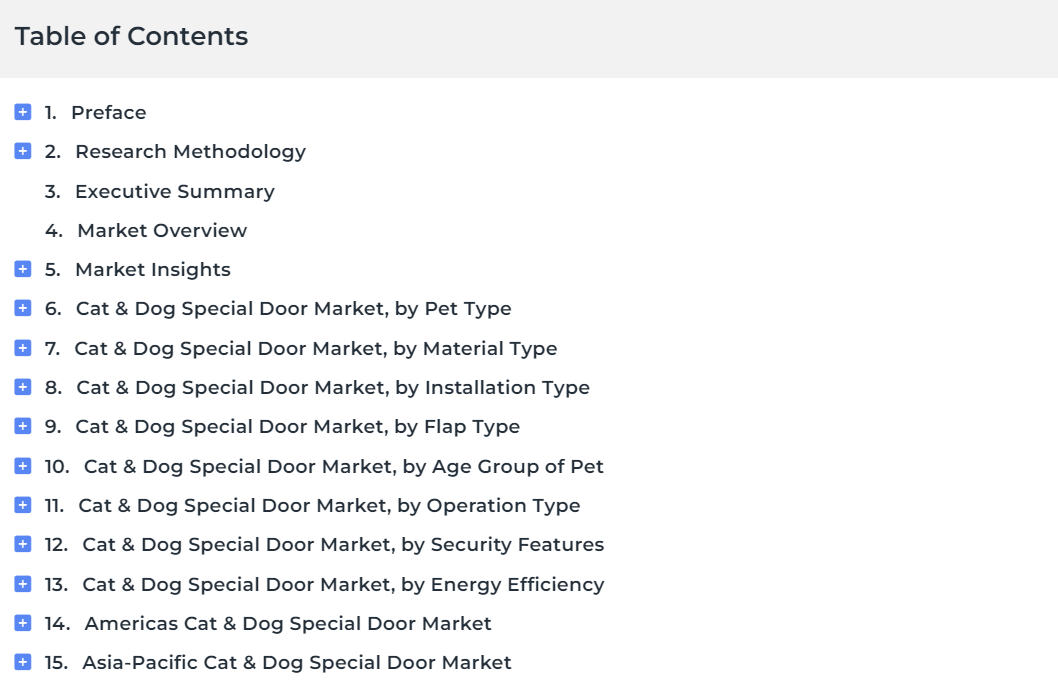This screenshot has width=1058, height=682.
Task: Expand plus icon beside by Security Features
Action: pos(23,544)
